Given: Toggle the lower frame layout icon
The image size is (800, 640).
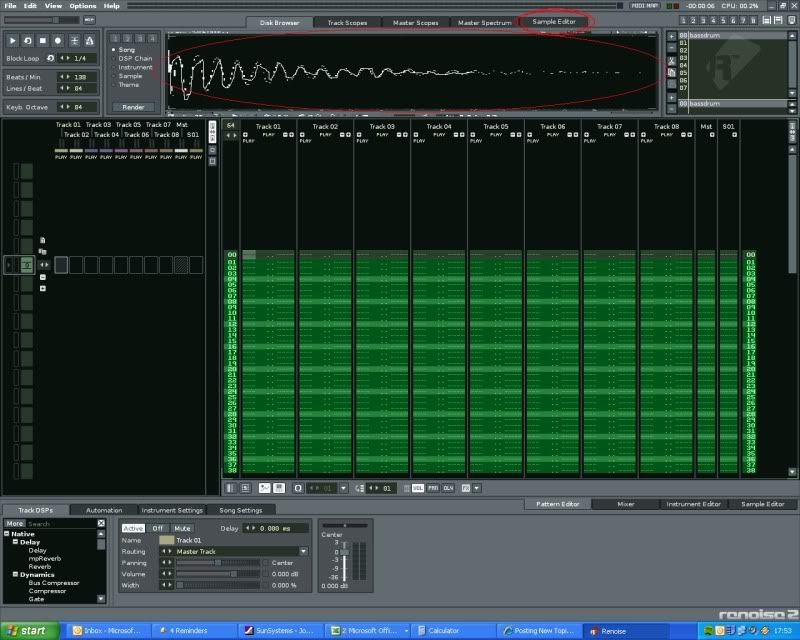Looking at the screenshot, I should click(x=778, y=20).
